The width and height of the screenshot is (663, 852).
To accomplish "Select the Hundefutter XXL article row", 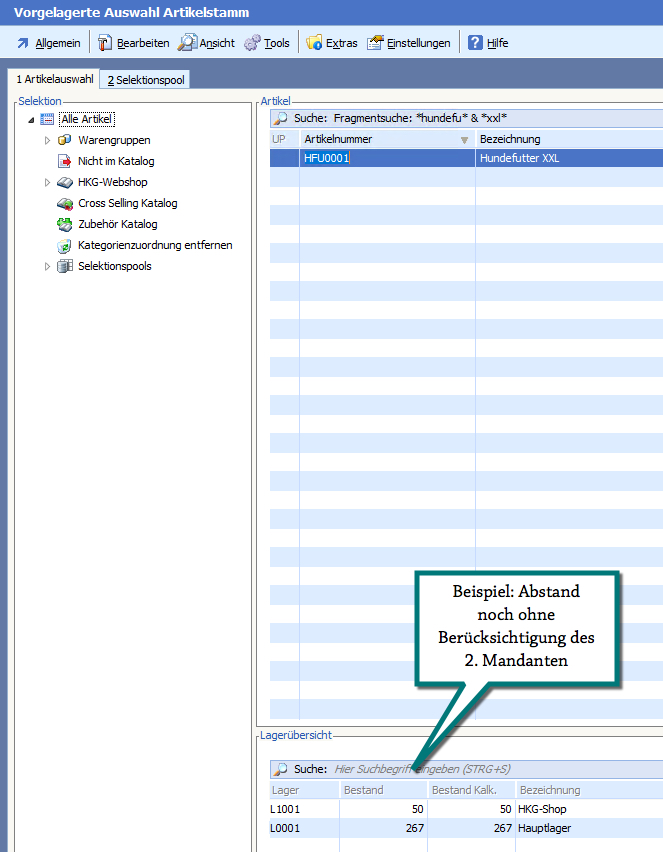I will (519, 159).
